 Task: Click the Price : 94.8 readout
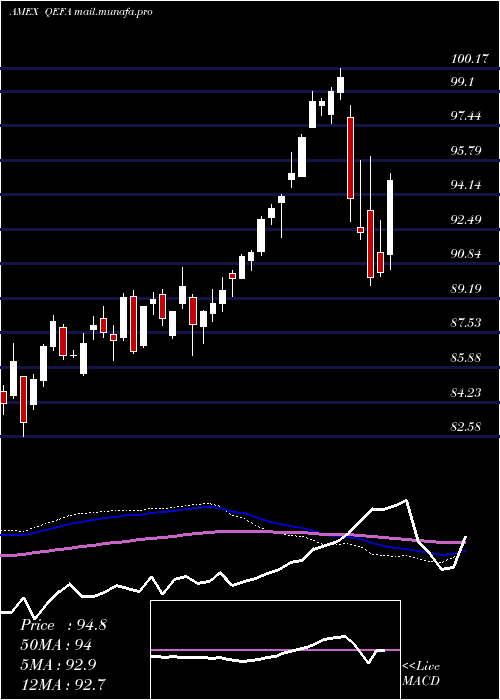pos(63,625)
